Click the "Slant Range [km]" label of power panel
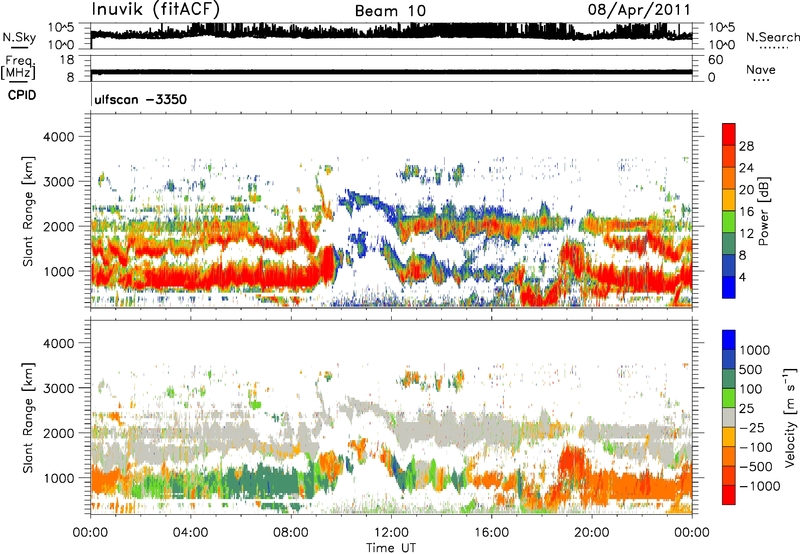Image resolution: width=800 pixels, height=554 pixels. pyautogui.click(x=28, y=211)
